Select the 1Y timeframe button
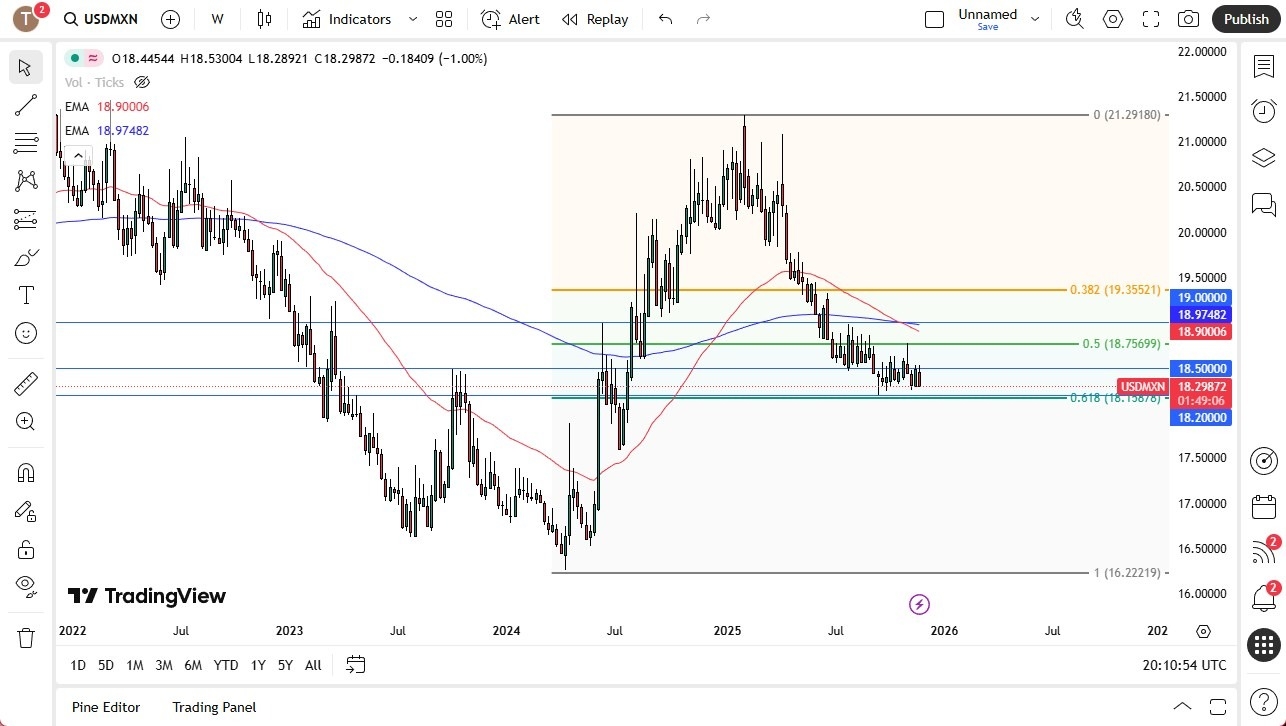 257,665
